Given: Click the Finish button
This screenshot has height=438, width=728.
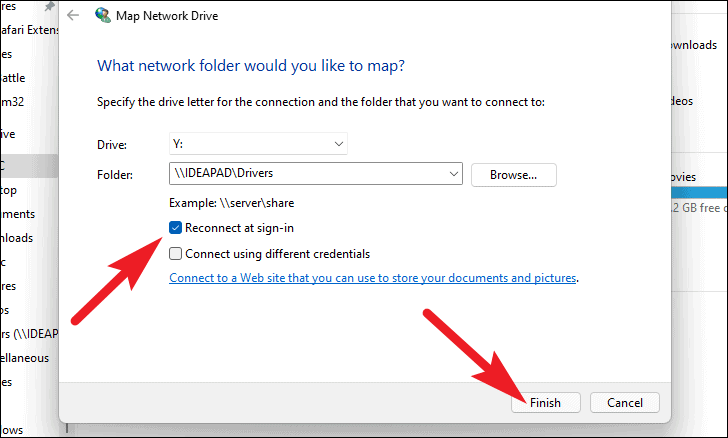Looking at the screenshot, I should click(x=546, y=402).
